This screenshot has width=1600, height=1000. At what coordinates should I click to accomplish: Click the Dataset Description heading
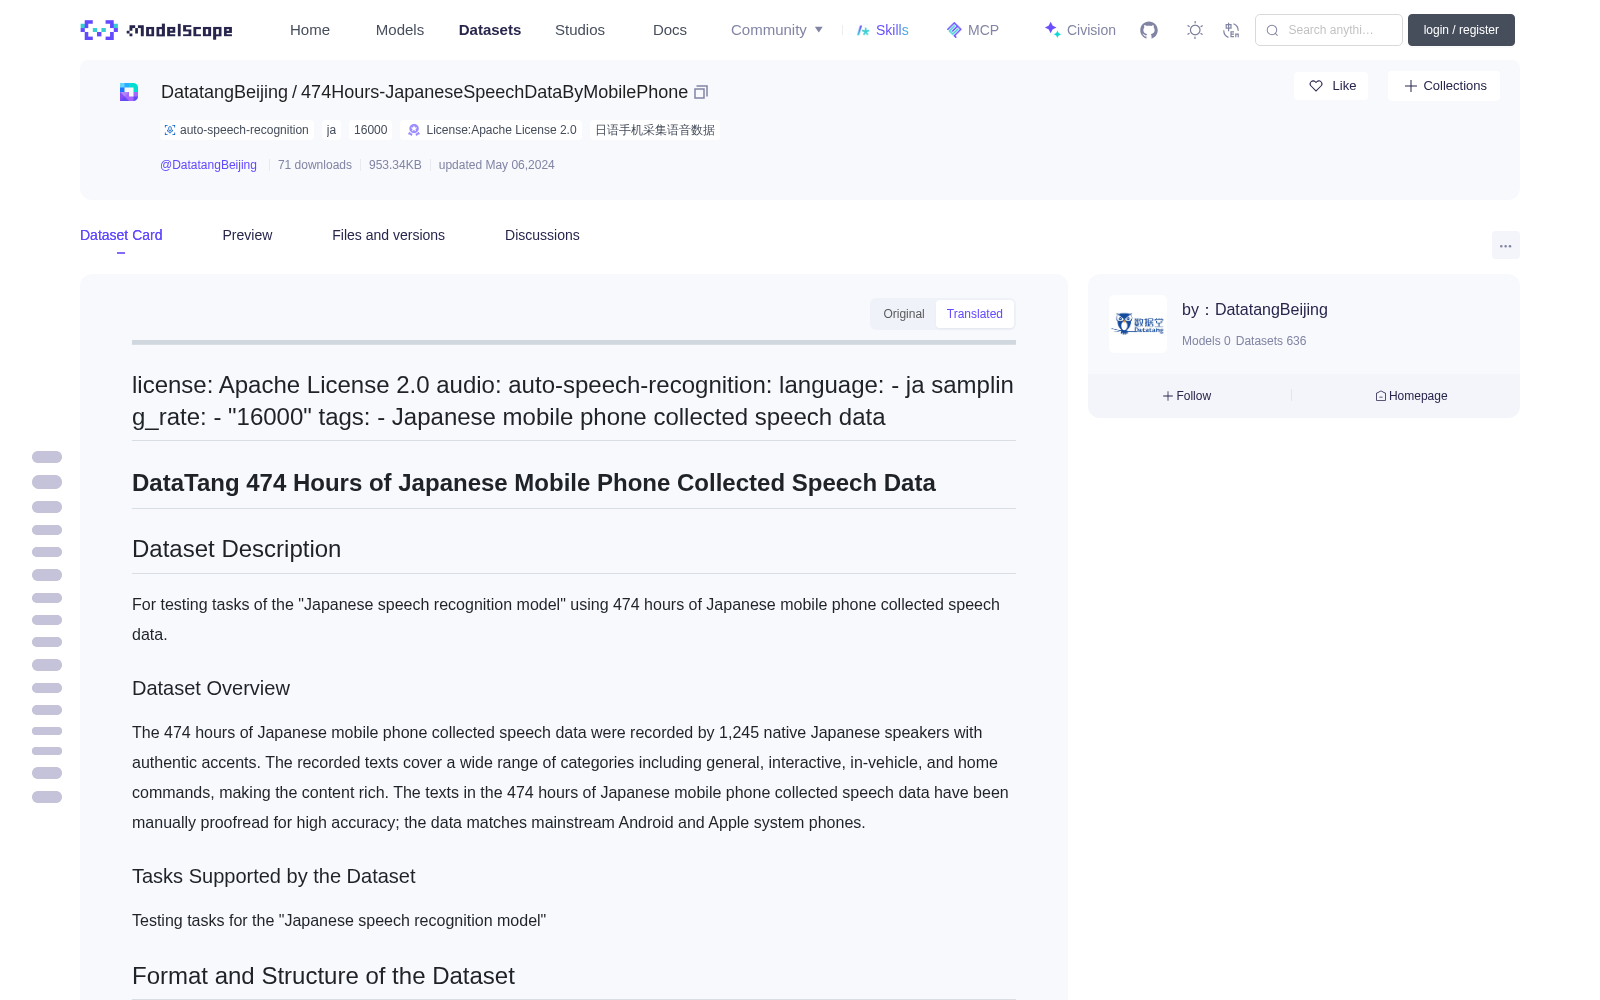coord(236,549)
